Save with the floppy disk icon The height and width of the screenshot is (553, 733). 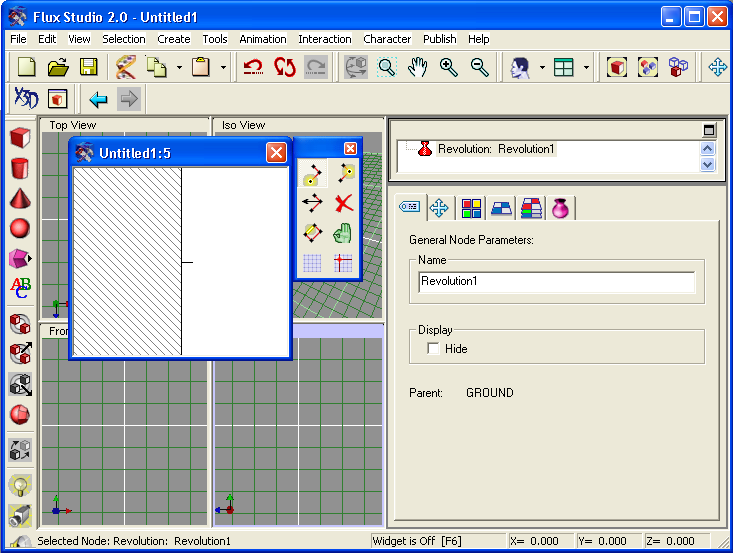pos(88,67)
